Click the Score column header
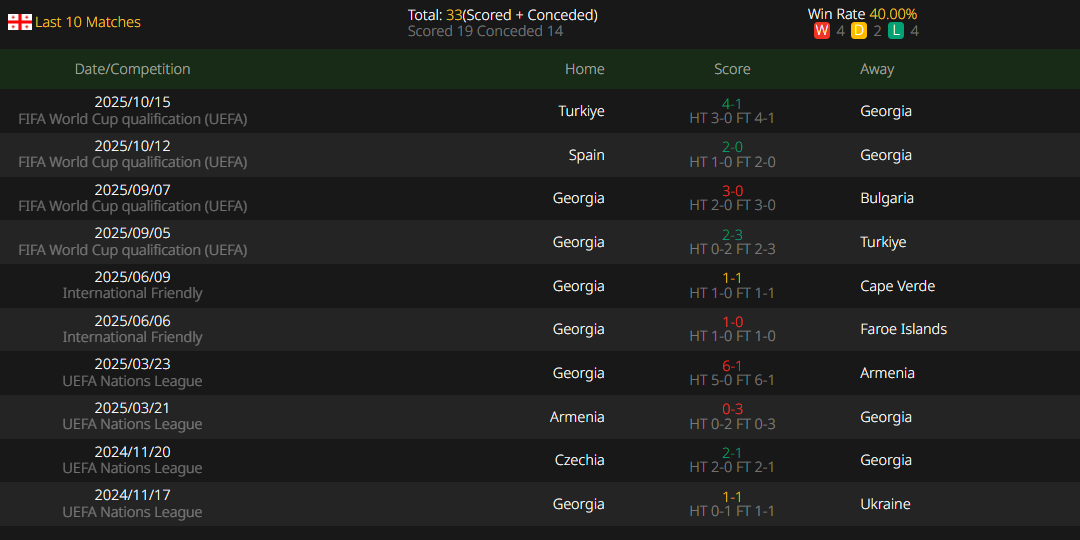The width and height of the screenshot is (1080, 540). point(732,69)
